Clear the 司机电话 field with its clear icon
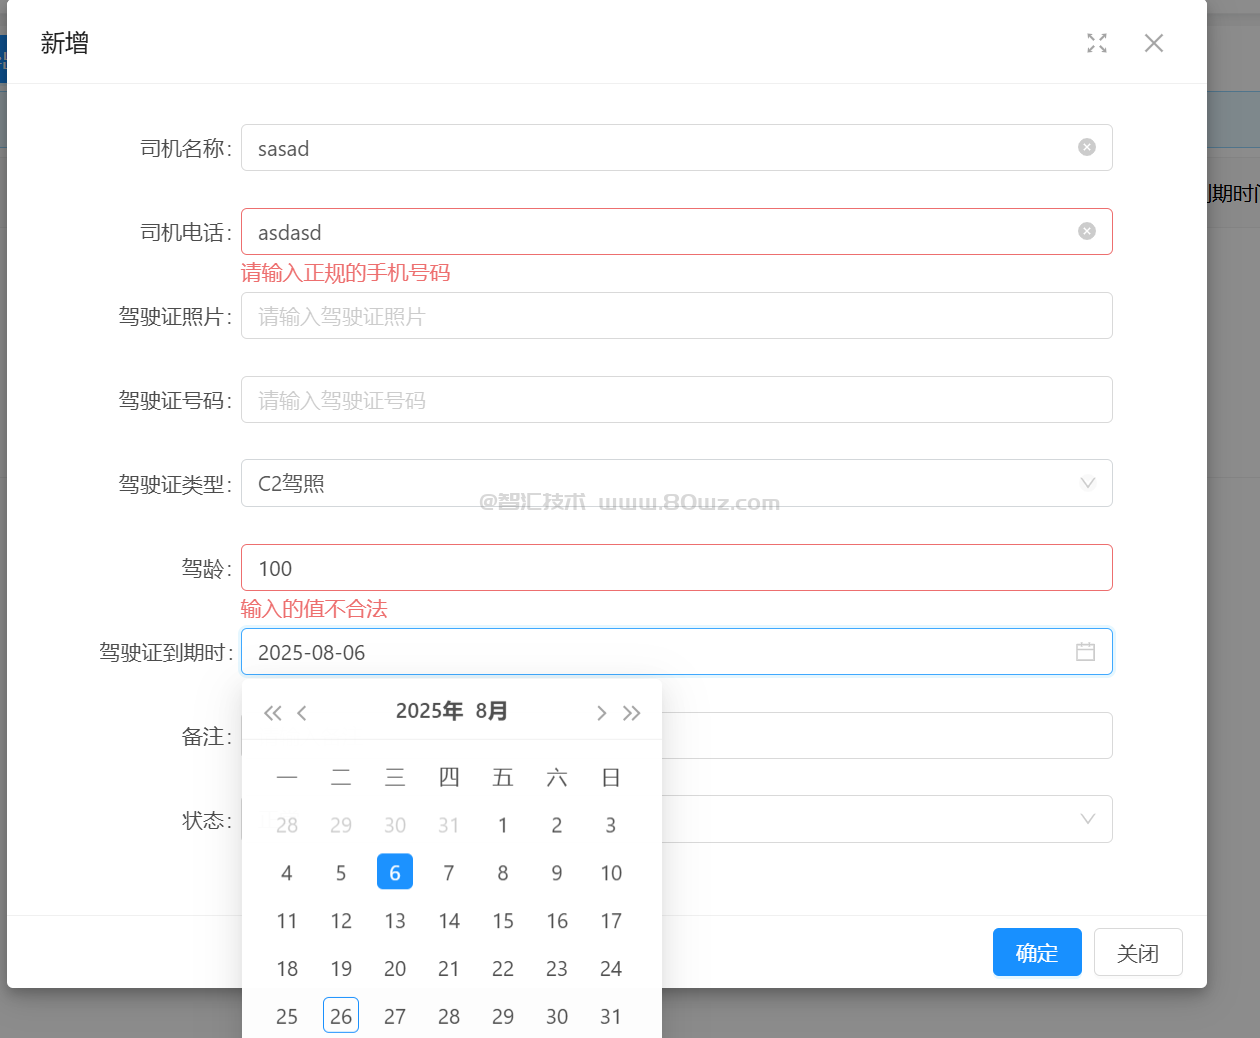Viewport: 1260px width, 1038px height. (1087, 231)
